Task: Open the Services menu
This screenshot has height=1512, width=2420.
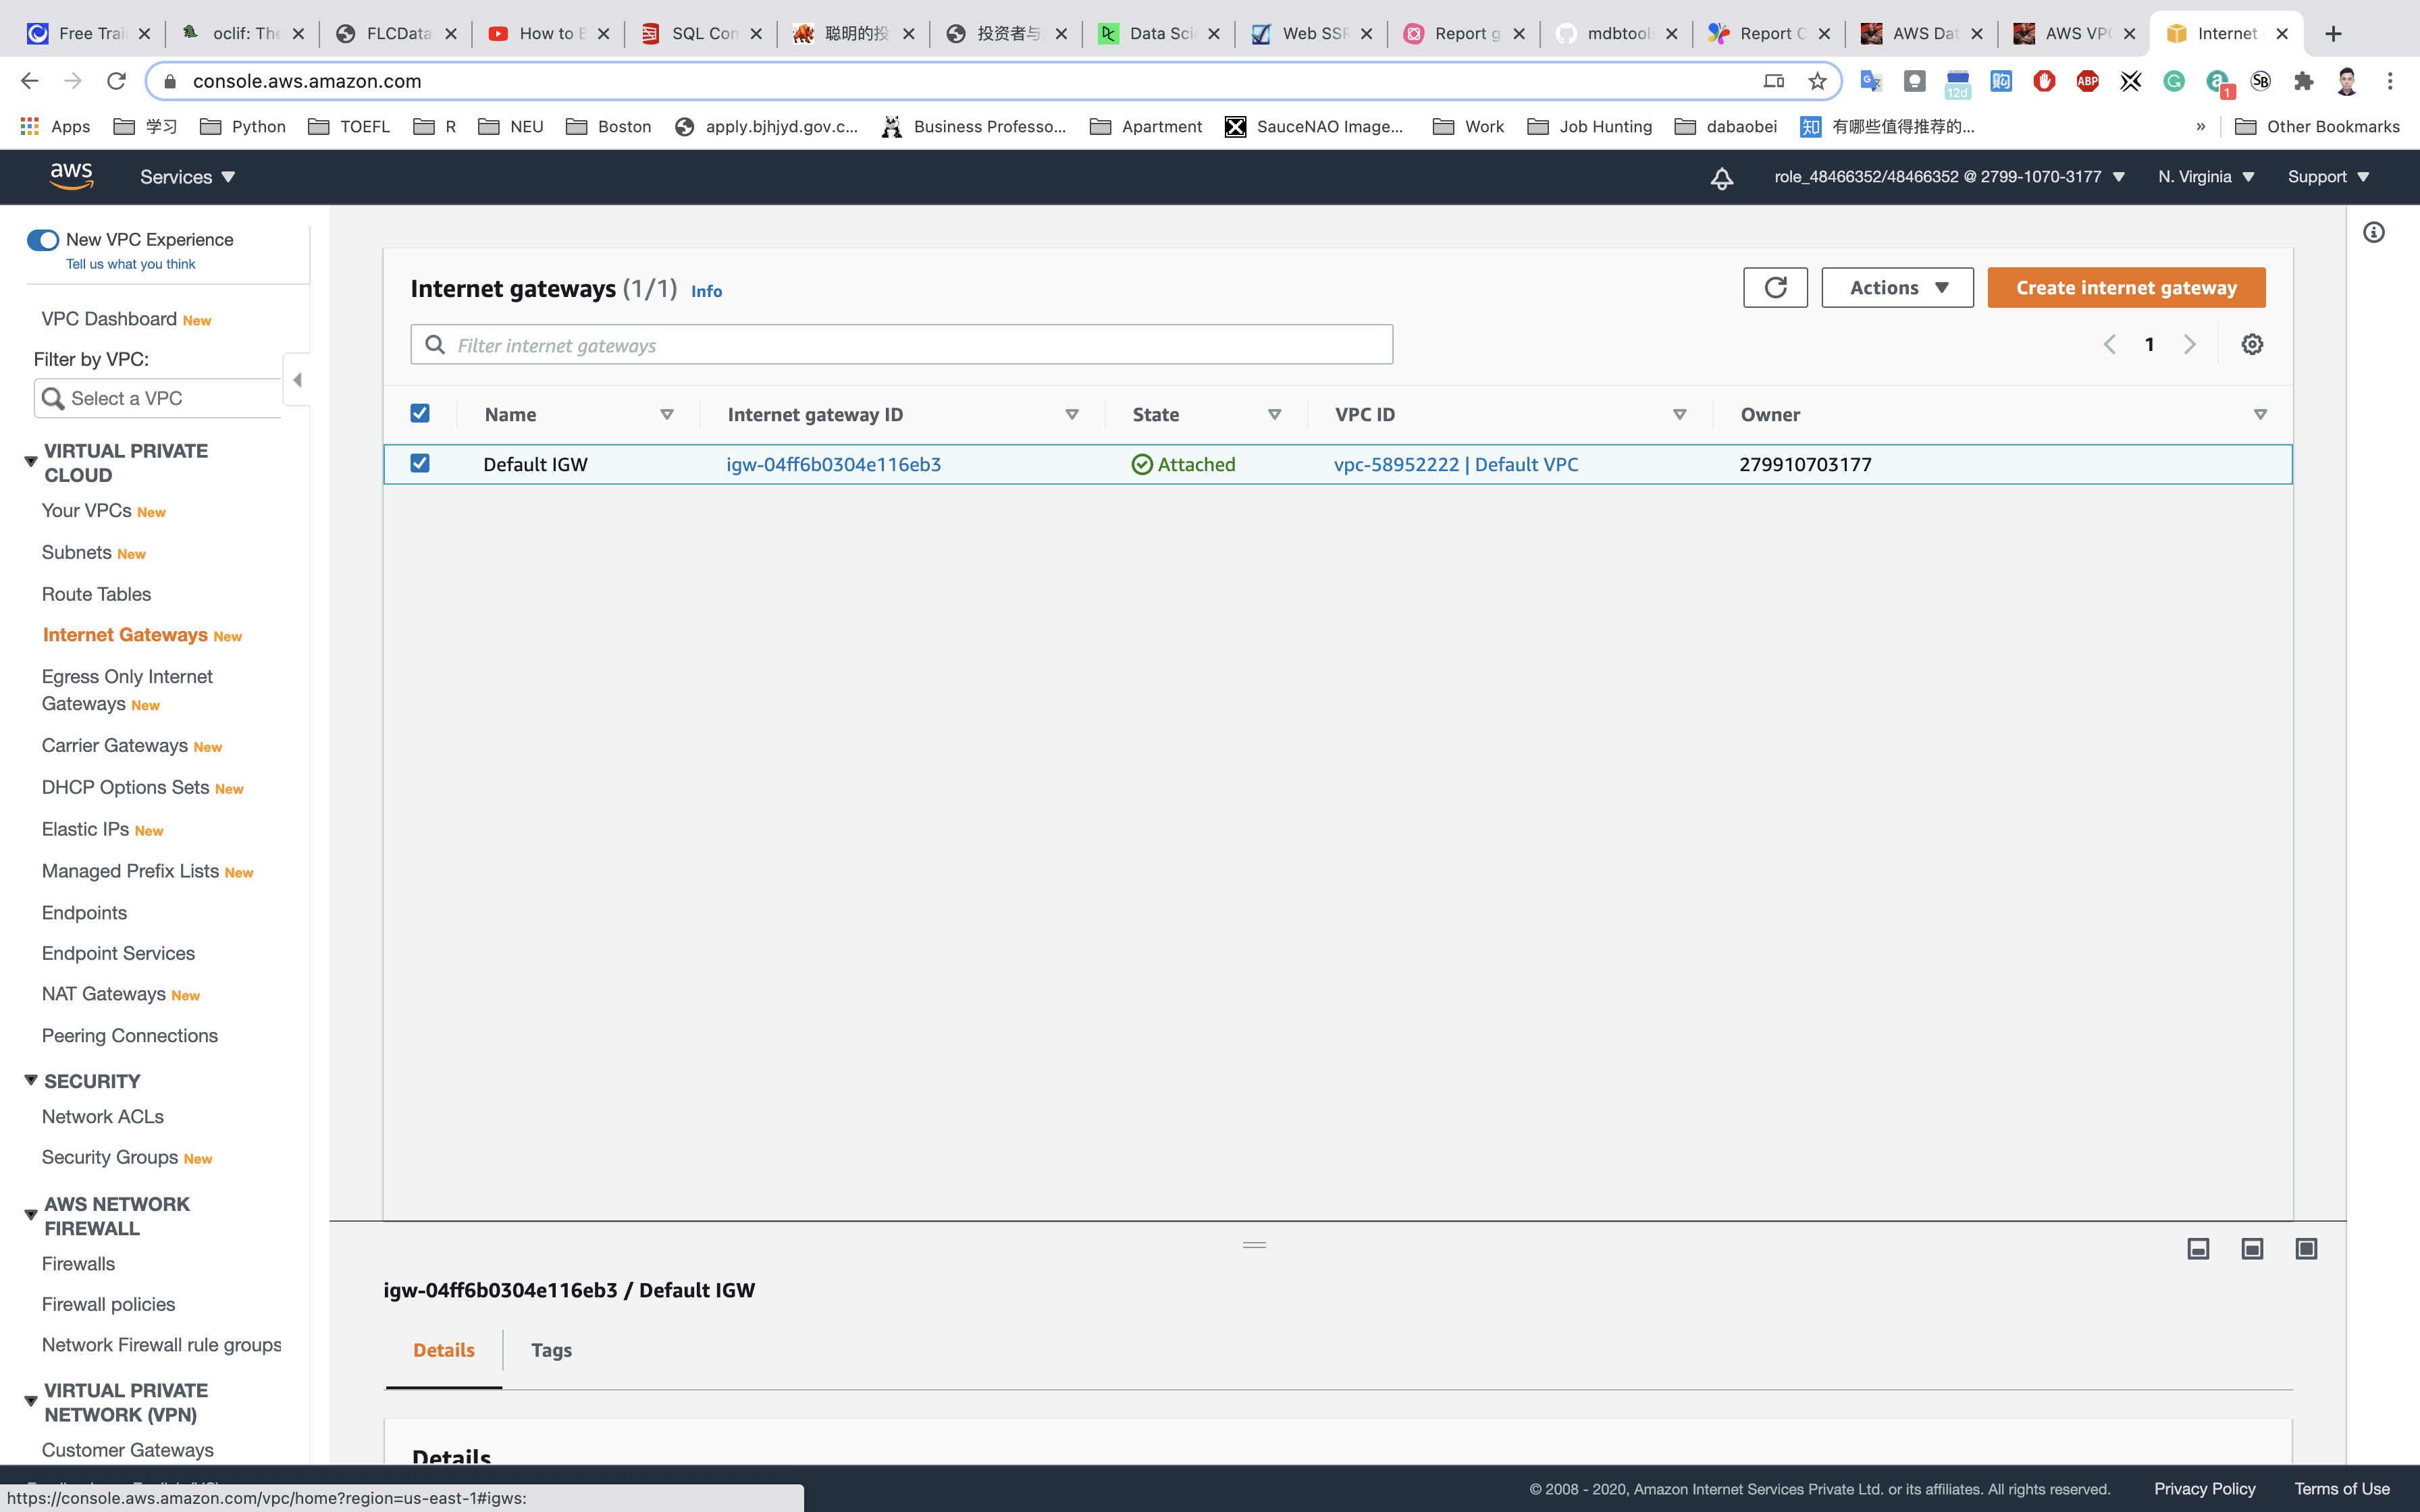Action: (x=187, y=177)
